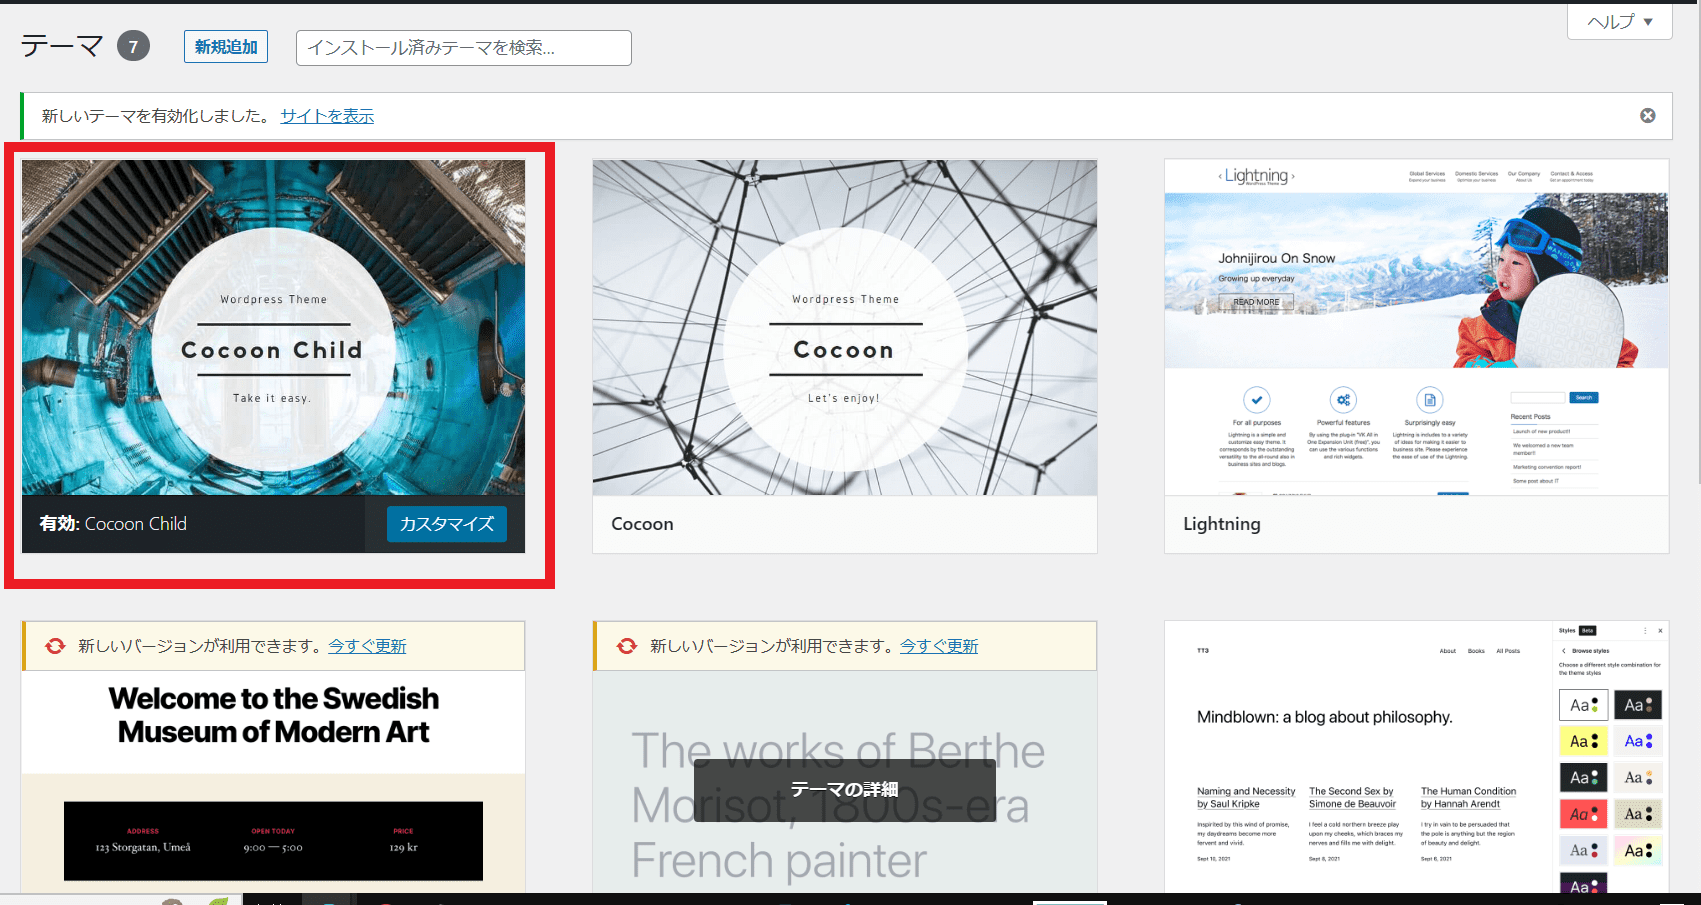Open the Mindblown philosophy blog theme
Viewport: 1701px width, 905px height.
point(1416,757)
